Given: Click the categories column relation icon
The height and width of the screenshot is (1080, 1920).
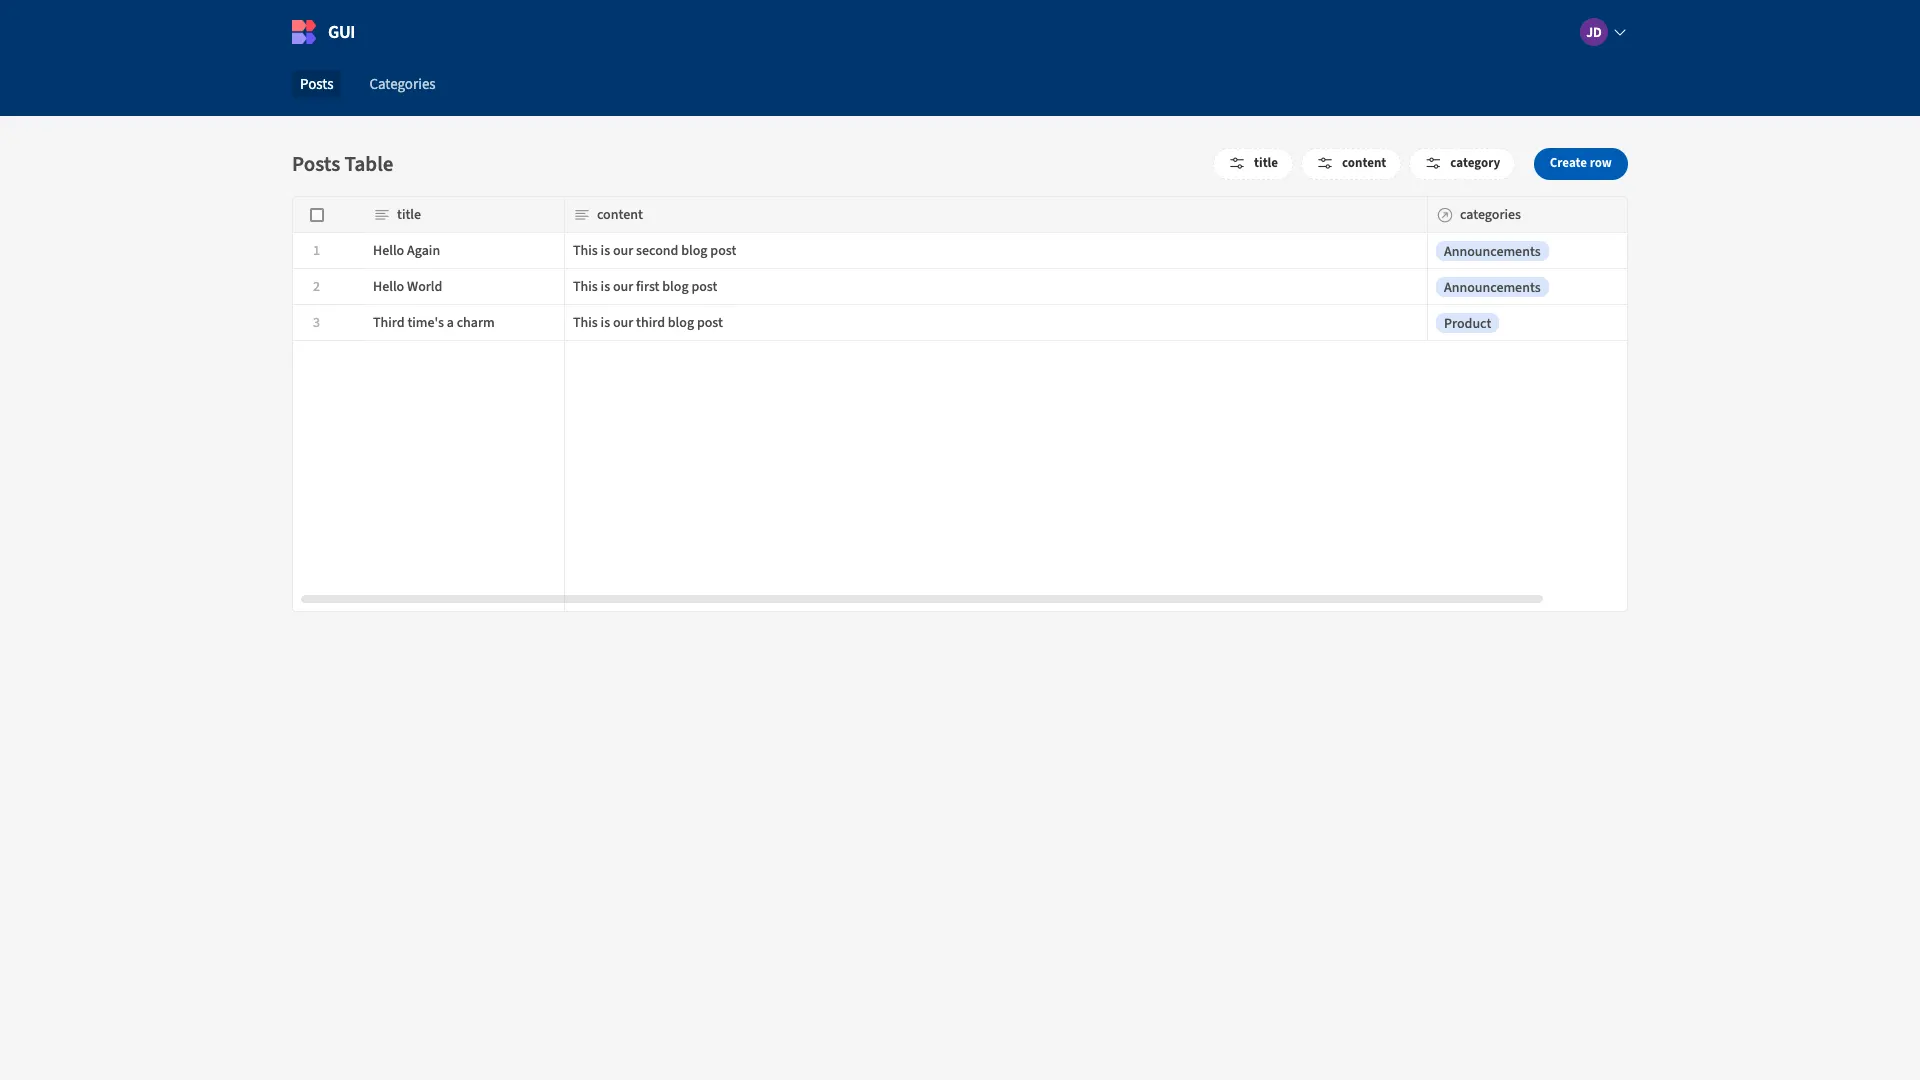Looking at the screenshot, I should pos(1445,215).
